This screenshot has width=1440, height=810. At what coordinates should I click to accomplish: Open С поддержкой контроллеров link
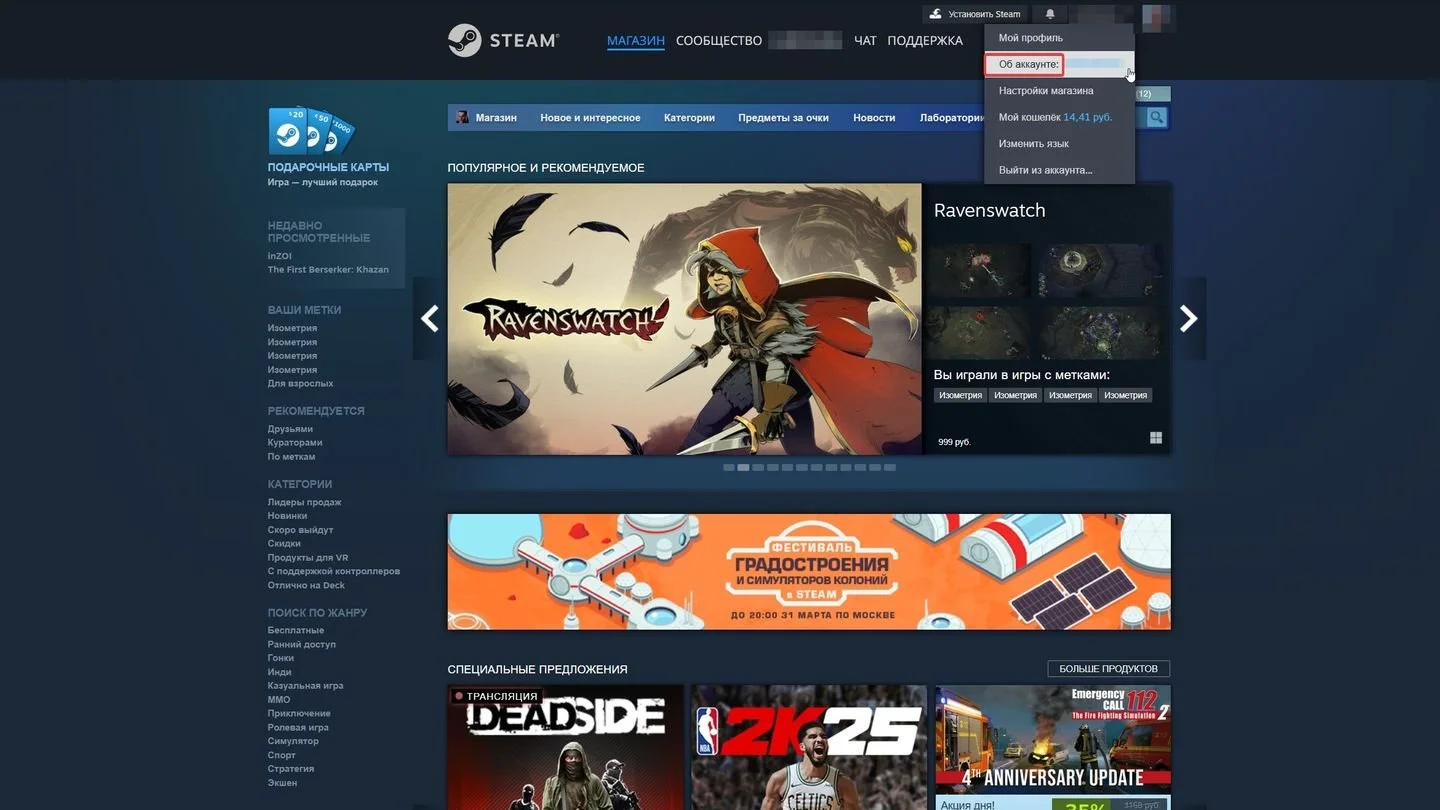click(x=334, y=572)
